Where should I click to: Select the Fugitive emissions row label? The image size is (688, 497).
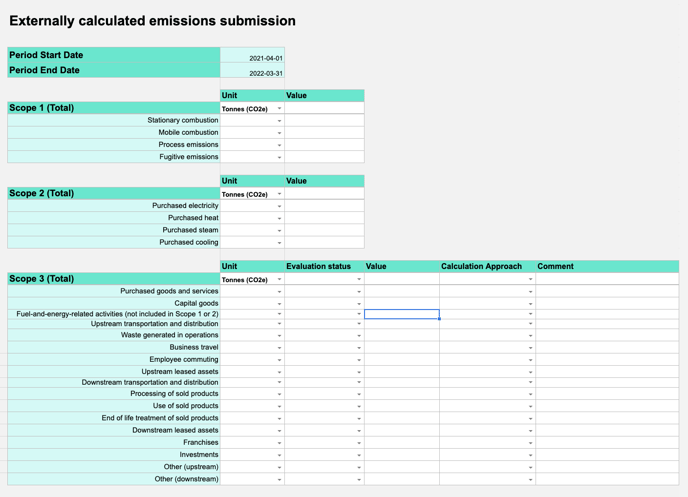tap(114, 157)
